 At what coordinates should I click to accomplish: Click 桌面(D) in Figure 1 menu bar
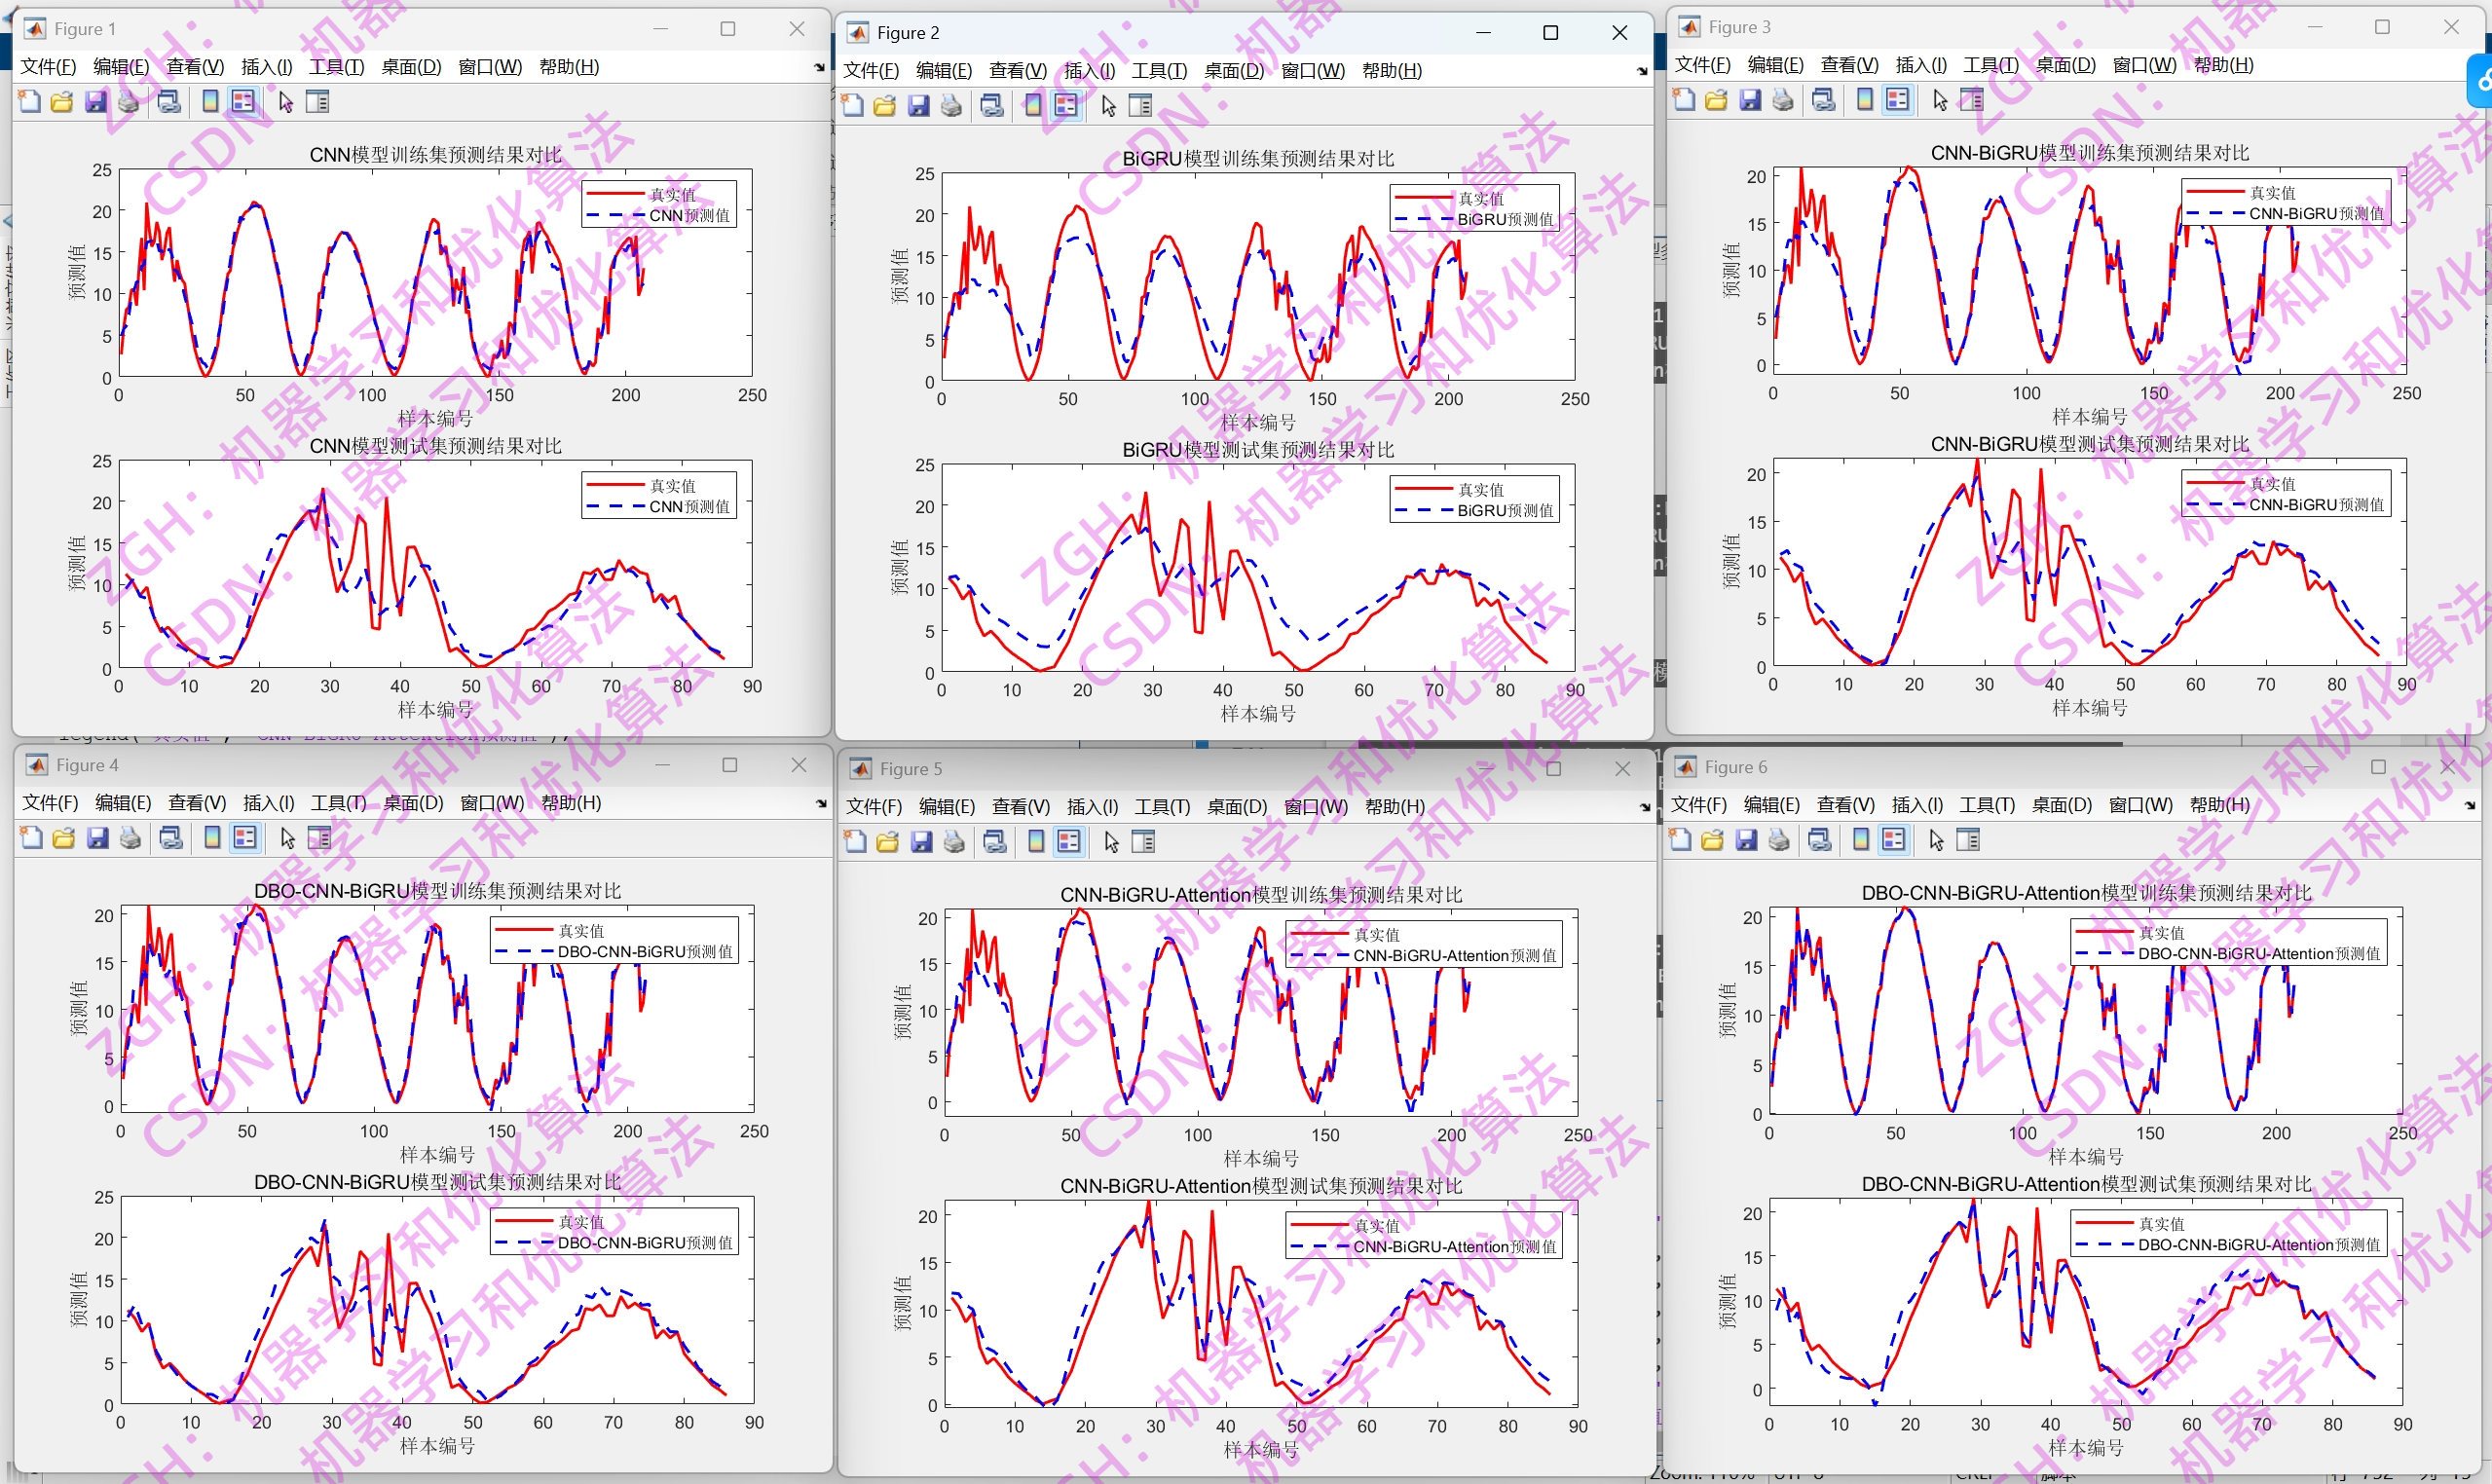pos(411,67)
